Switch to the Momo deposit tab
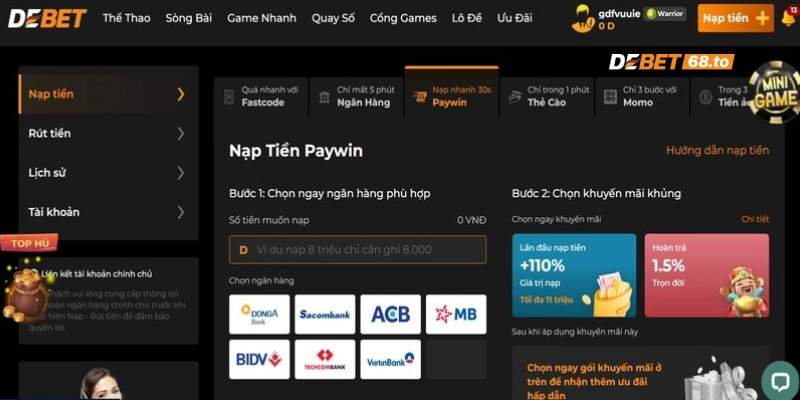The image size is (800, 400). [x=642, y=96]
